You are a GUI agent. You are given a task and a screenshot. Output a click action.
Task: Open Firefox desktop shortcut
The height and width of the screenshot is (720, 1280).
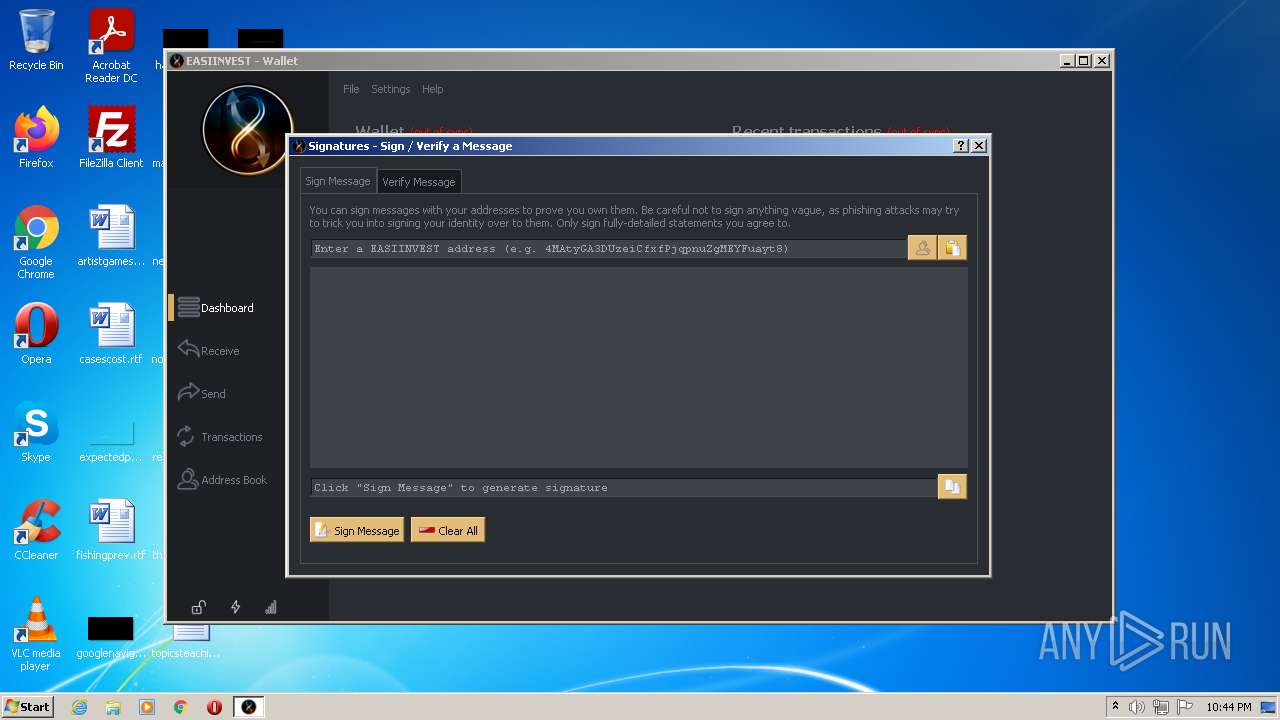(36, 138)
